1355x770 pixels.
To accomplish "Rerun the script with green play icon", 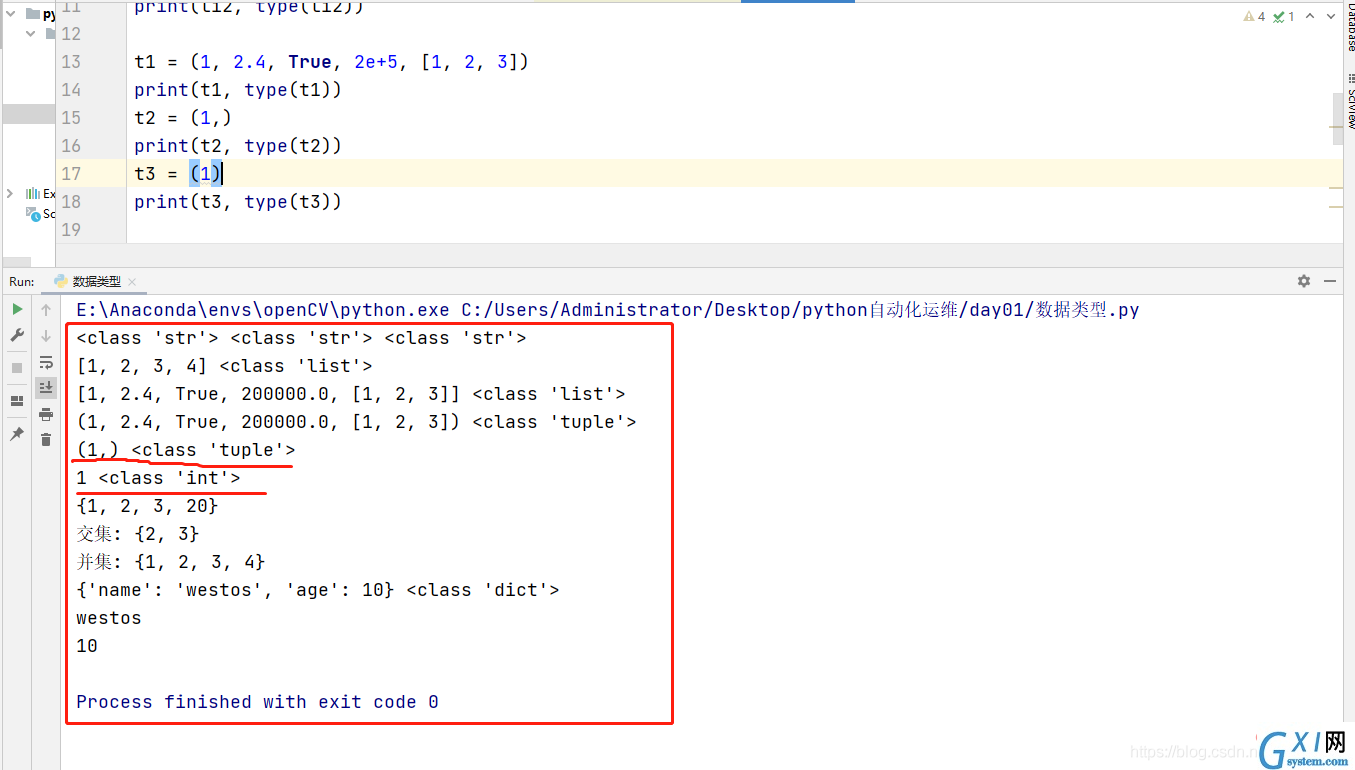I will point(17,310).
